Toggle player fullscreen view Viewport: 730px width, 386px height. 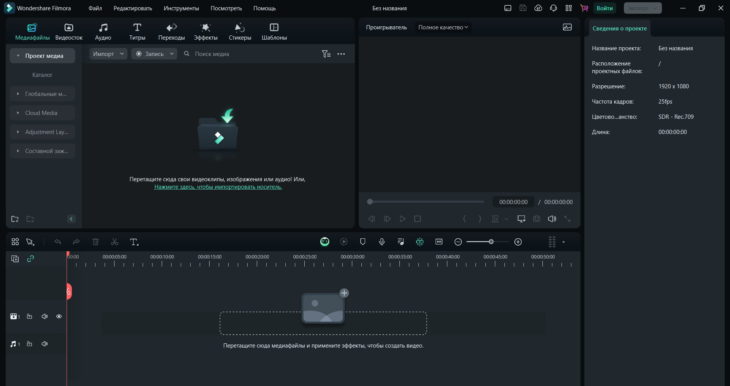(568, 219)
